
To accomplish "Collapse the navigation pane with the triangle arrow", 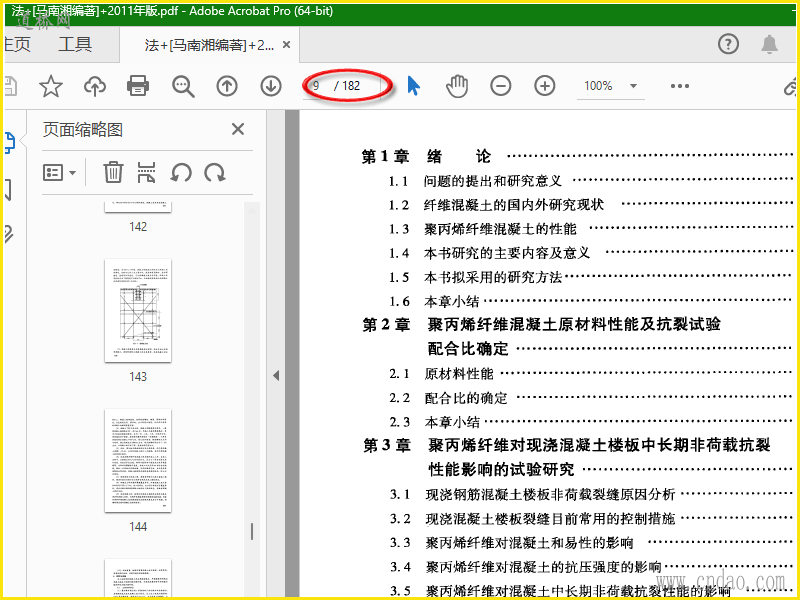I will coord(276,376).
